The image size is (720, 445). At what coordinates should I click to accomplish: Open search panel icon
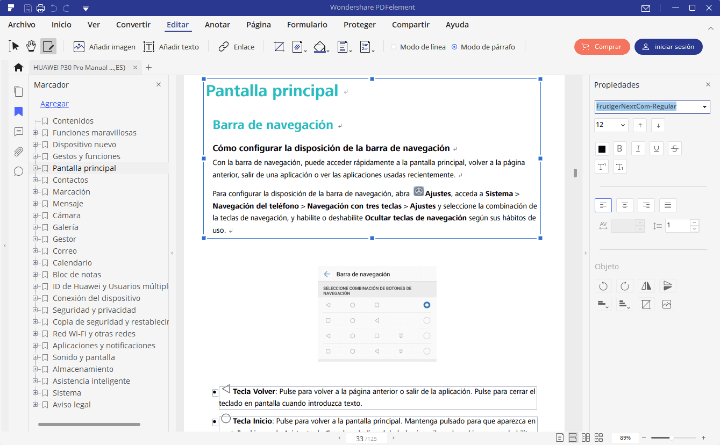click(x=18, y=172)
